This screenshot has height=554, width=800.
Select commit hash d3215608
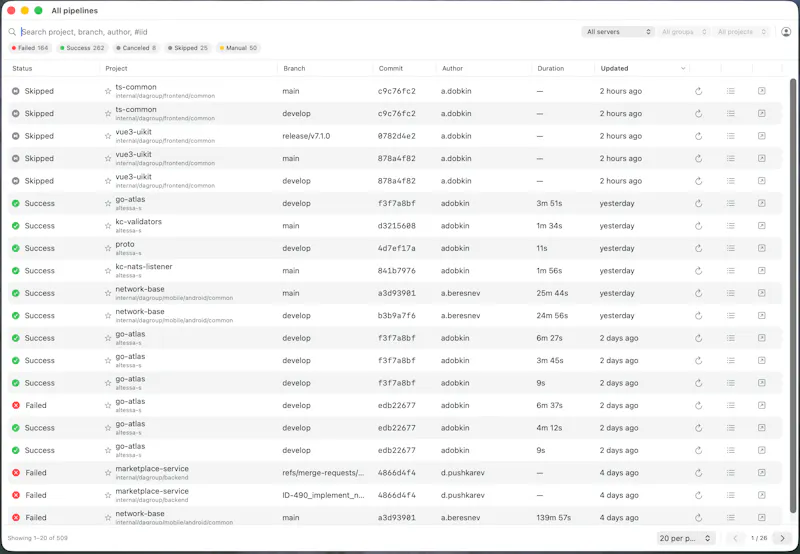pos(396,226)
